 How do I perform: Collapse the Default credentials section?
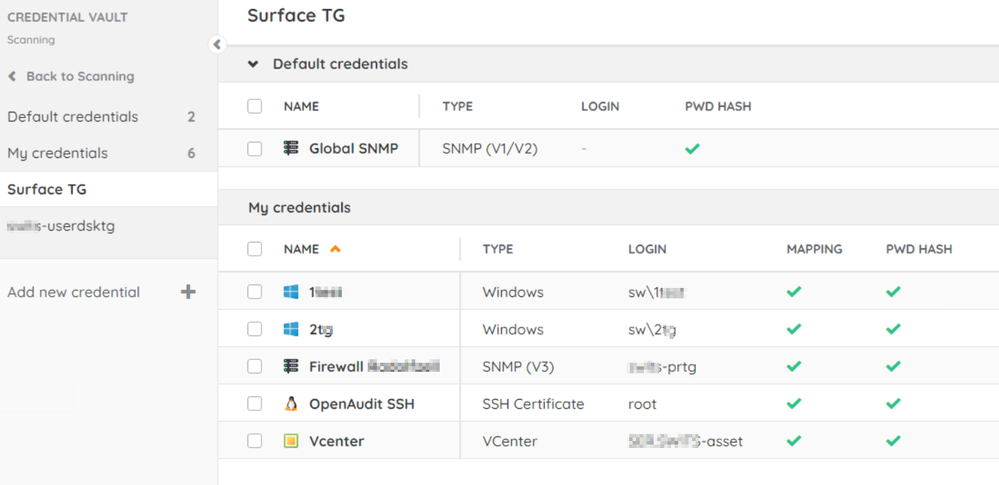pyautogui.click(x=253, y=64)
